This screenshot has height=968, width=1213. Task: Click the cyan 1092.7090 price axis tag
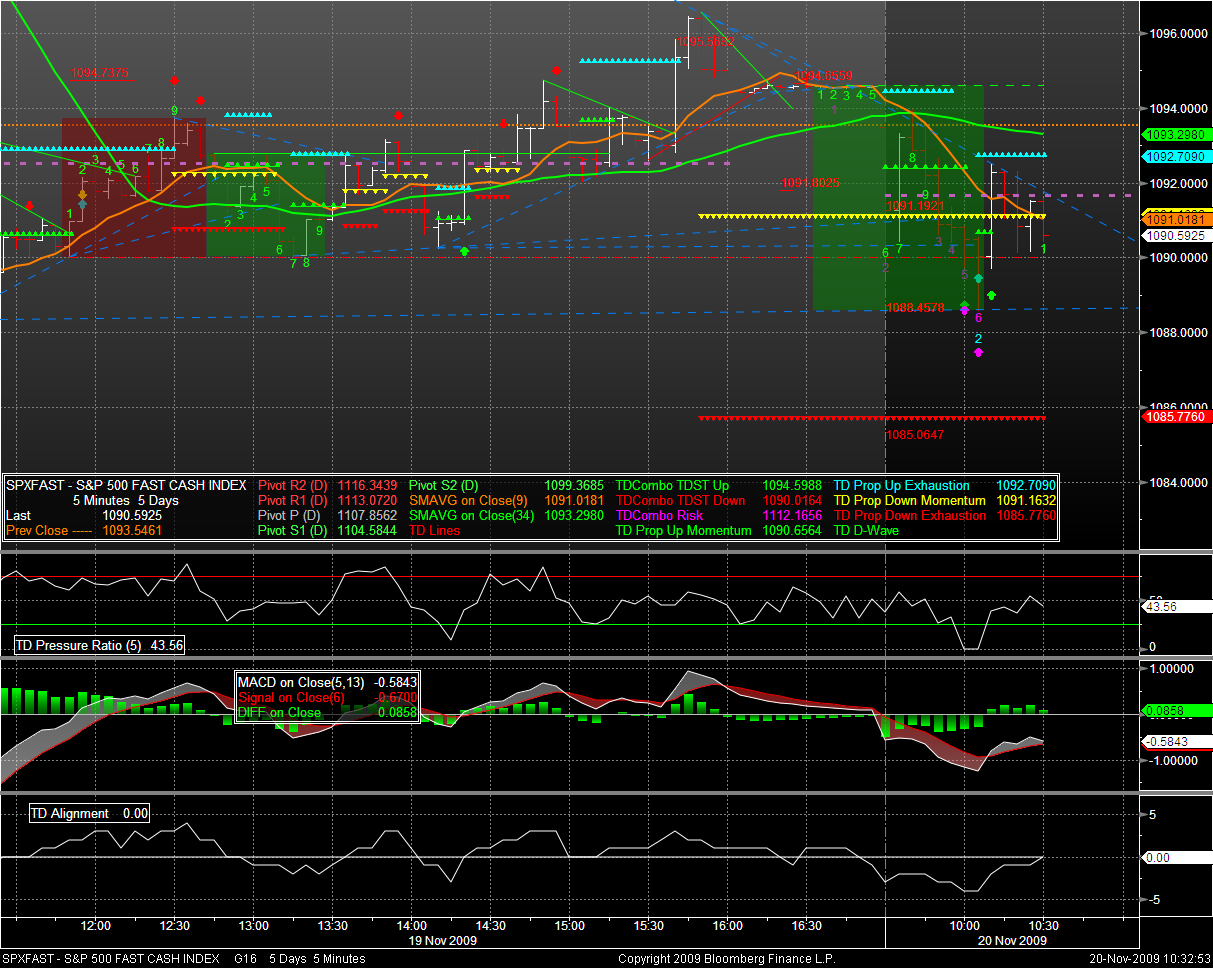(1176, 157)
